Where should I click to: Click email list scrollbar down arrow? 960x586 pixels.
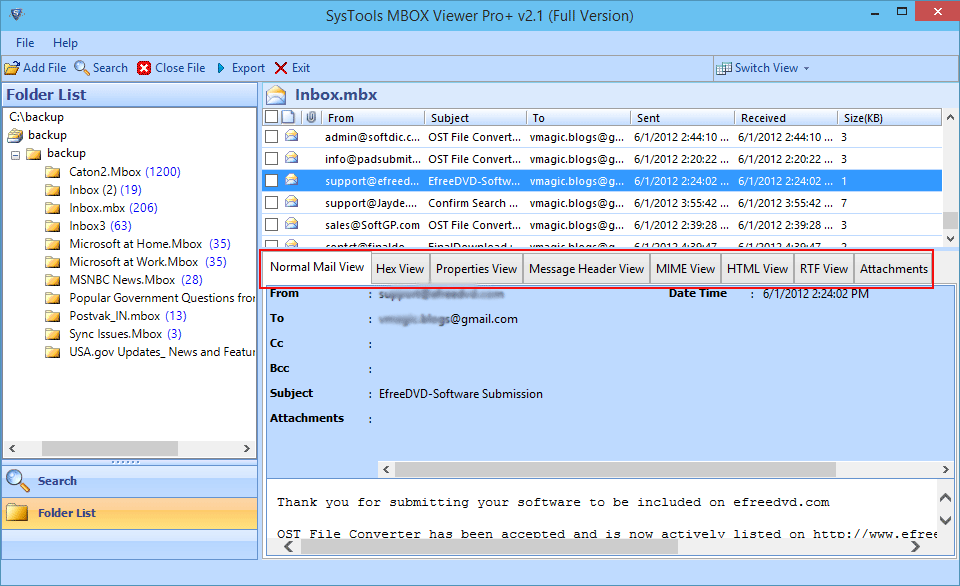click(950, 239)
